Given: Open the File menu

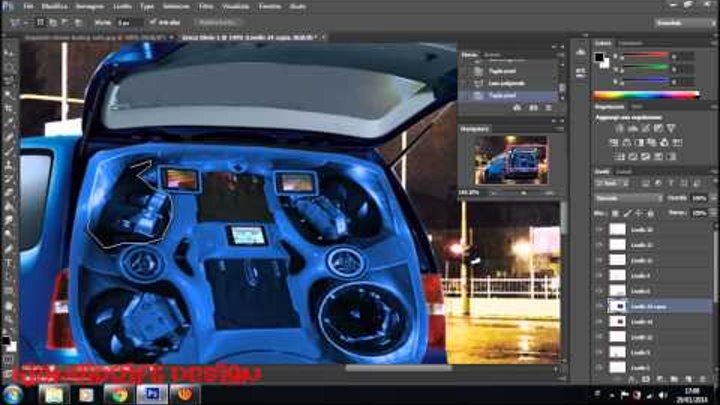Looking at the screenshot, I should coord(28,7).
